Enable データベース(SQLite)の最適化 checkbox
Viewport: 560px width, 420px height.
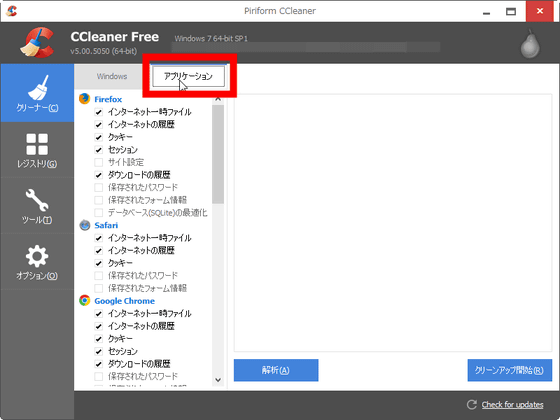(x=99, y=213)
